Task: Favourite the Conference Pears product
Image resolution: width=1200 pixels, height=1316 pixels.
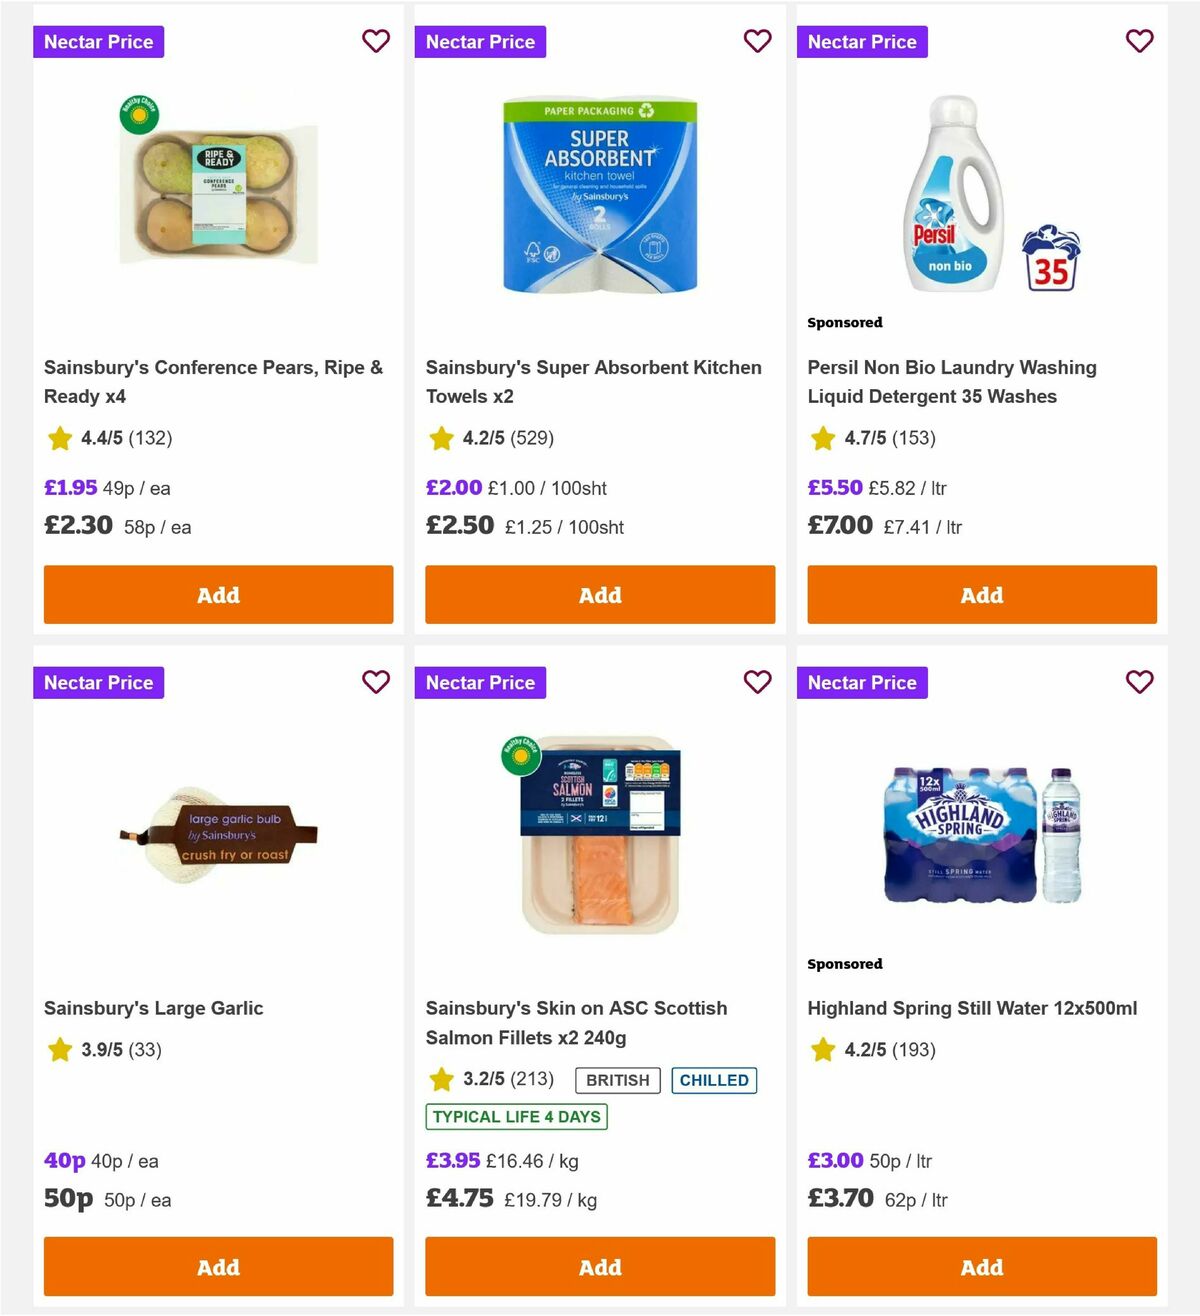Action: (376, 41)
